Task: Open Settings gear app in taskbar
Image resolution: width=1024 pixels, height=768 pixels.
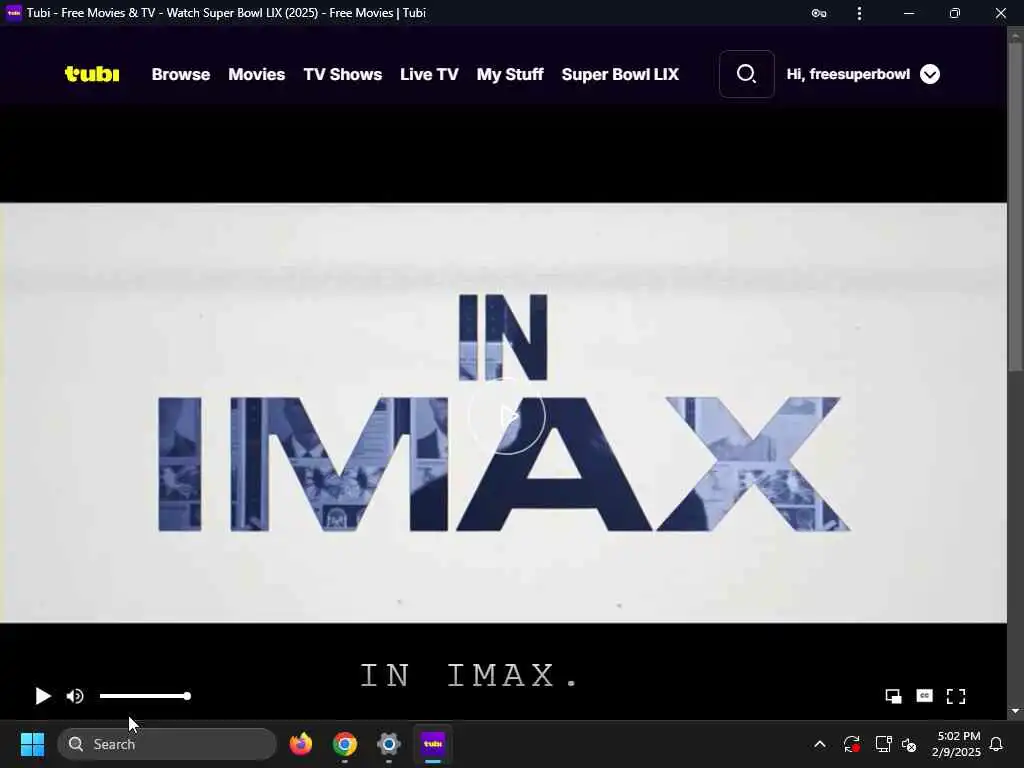Action: [389, 744]
